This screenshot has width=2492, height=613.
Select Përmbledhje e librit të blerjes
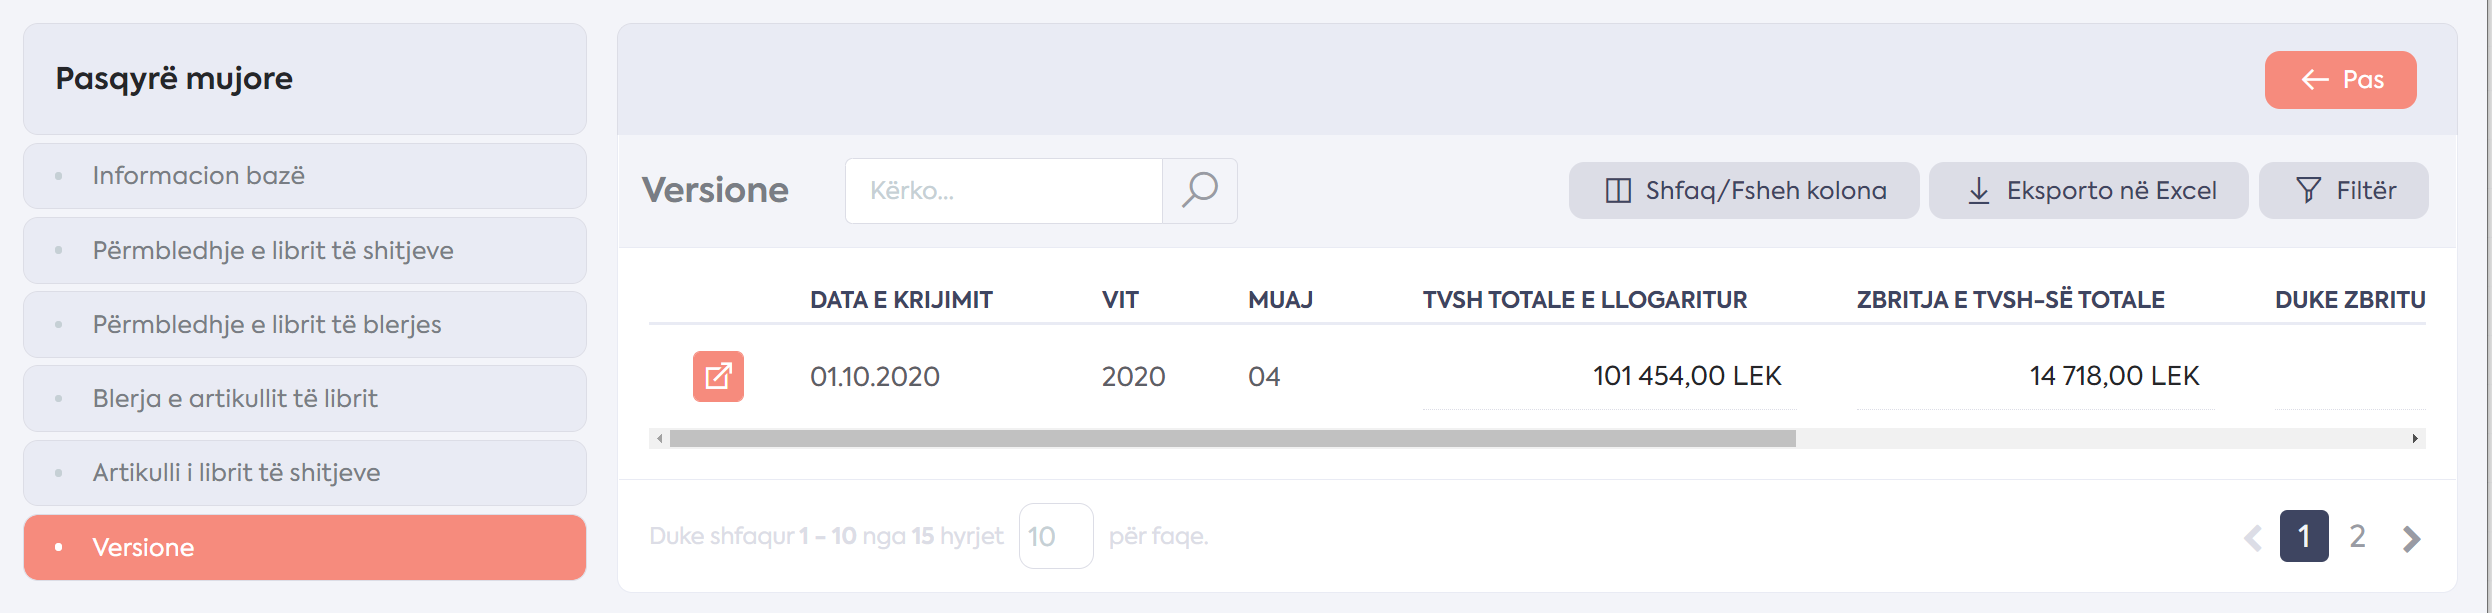[x=305, y=324]
